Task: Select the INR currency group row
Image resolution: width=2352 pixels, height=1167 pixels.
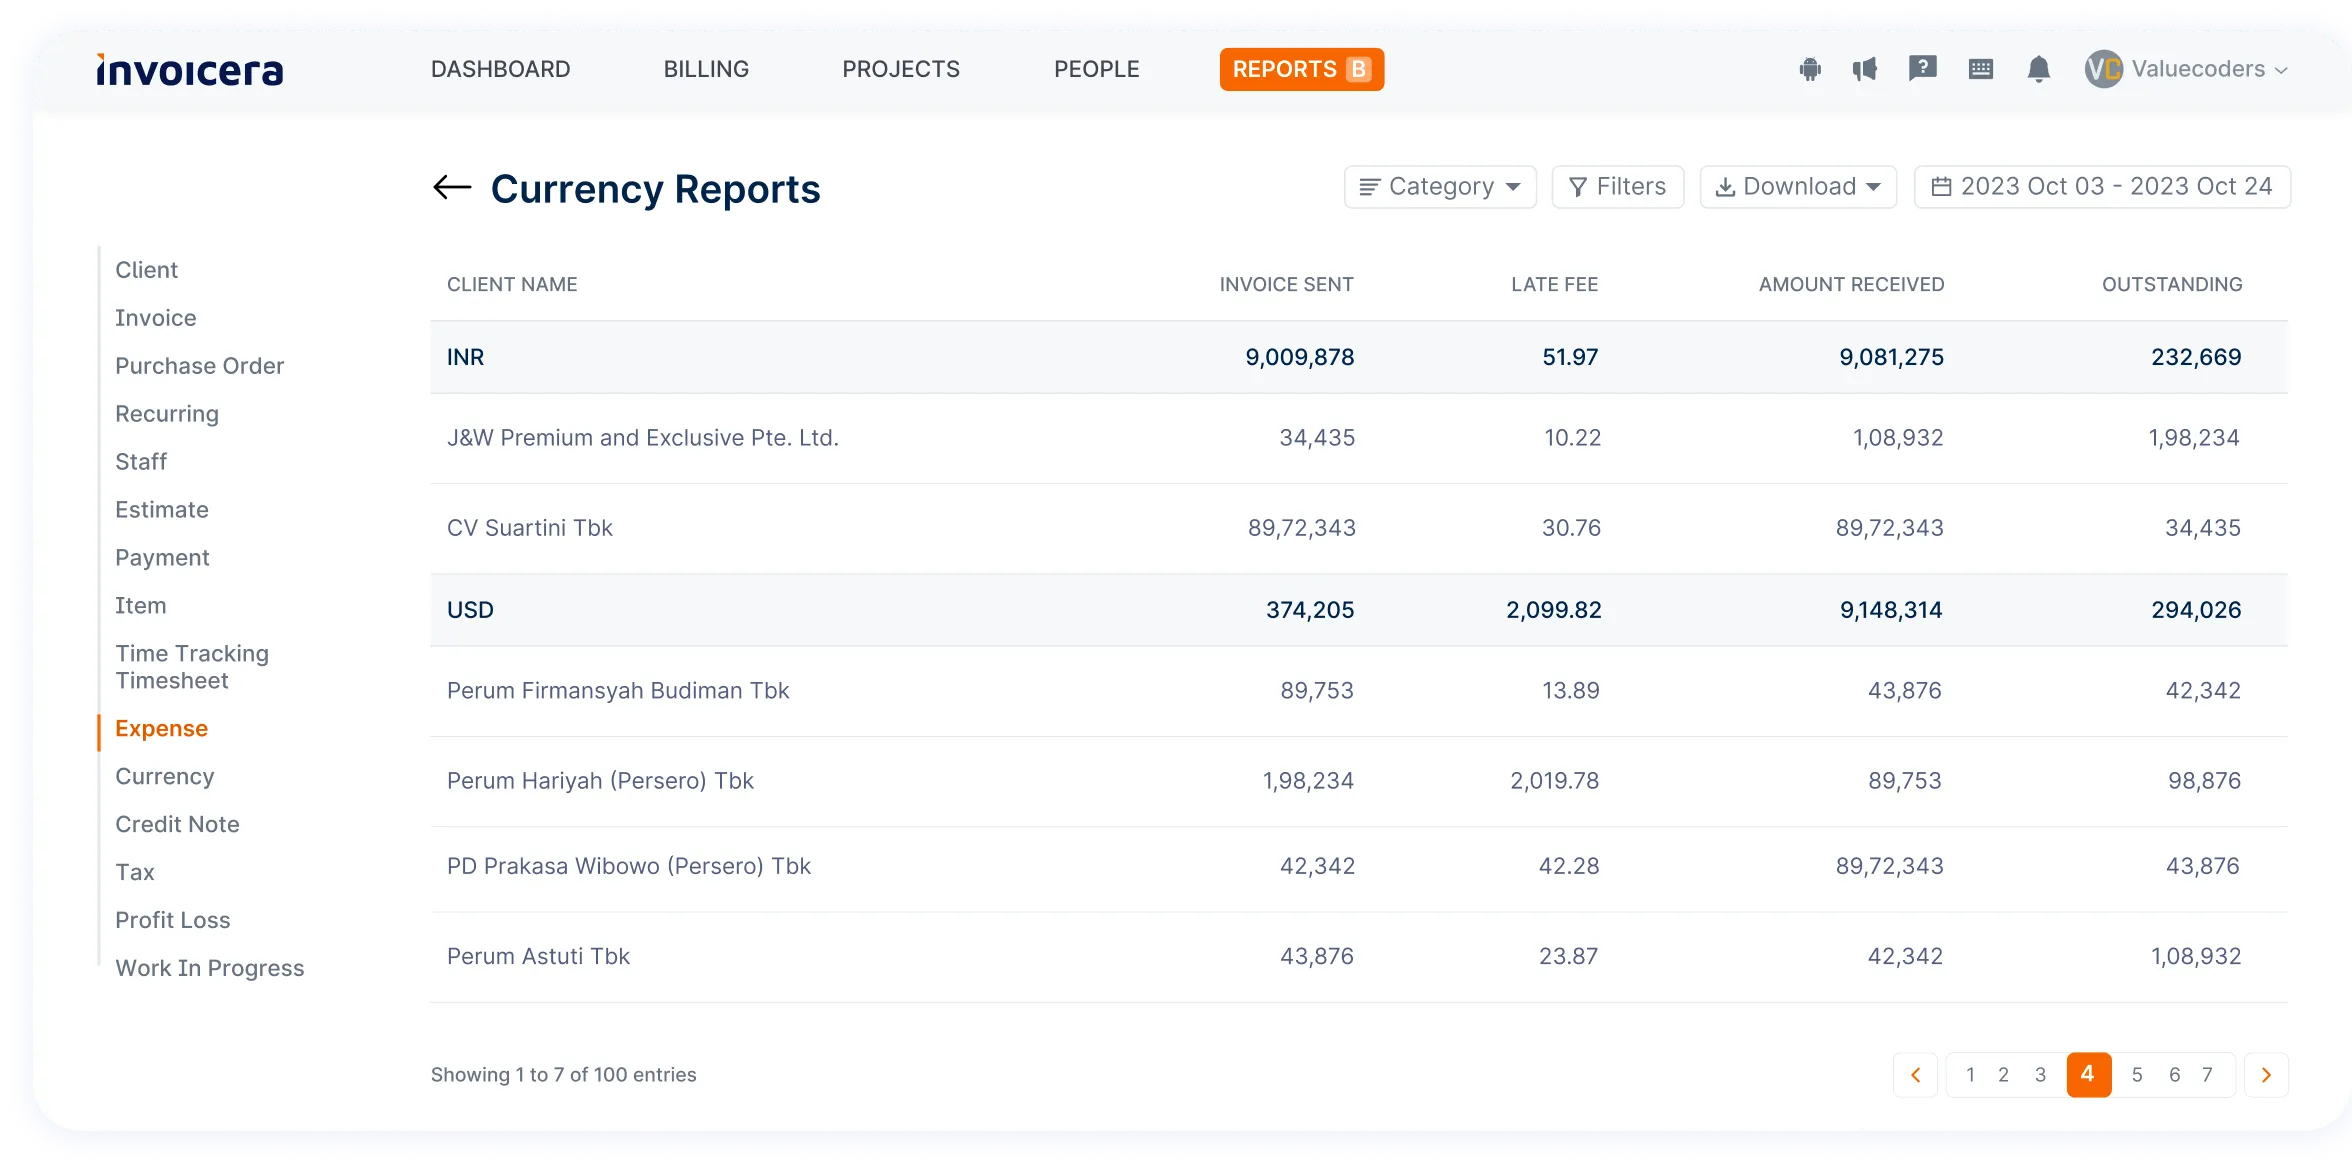Action: click(x=1359, y=357)
